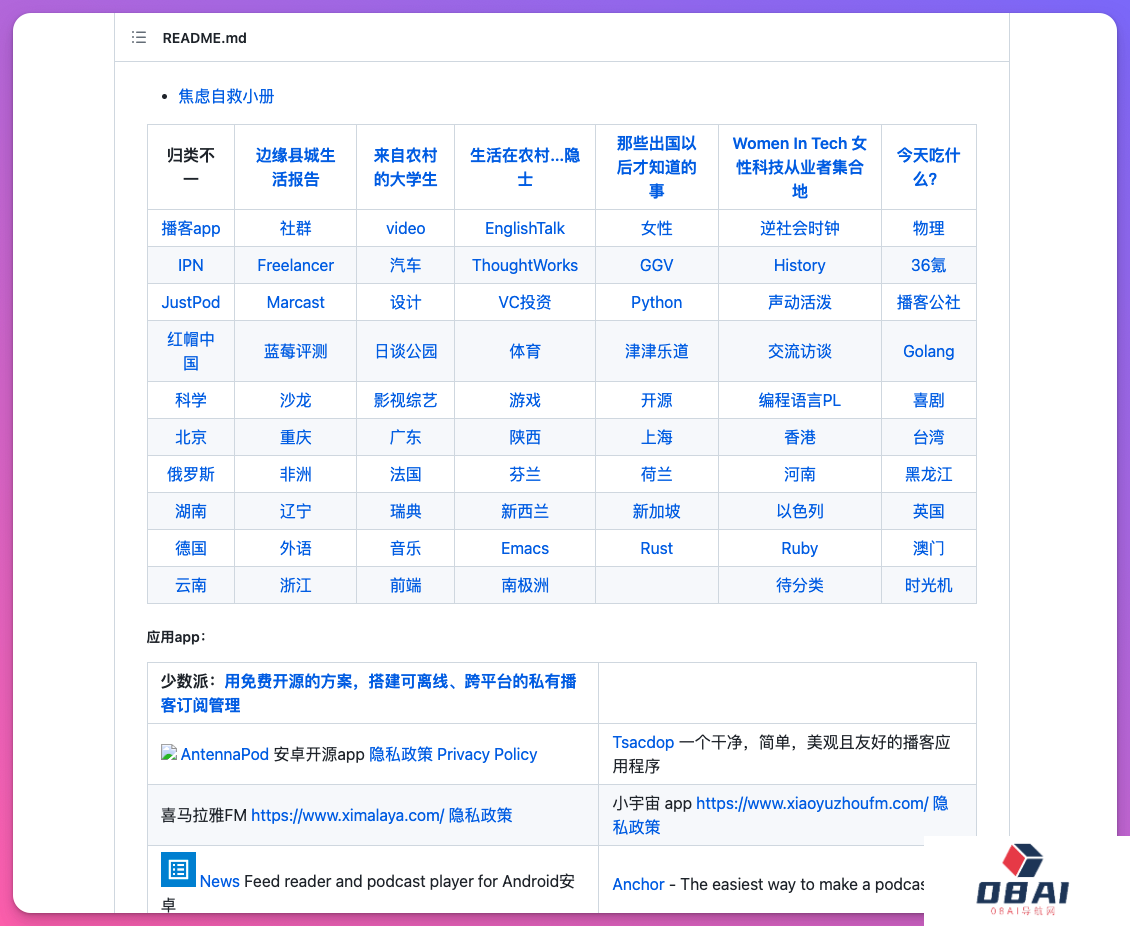The image size is (1130, 926).
Task: Go to the 北京 region link
Action: (x=191, y=437)
